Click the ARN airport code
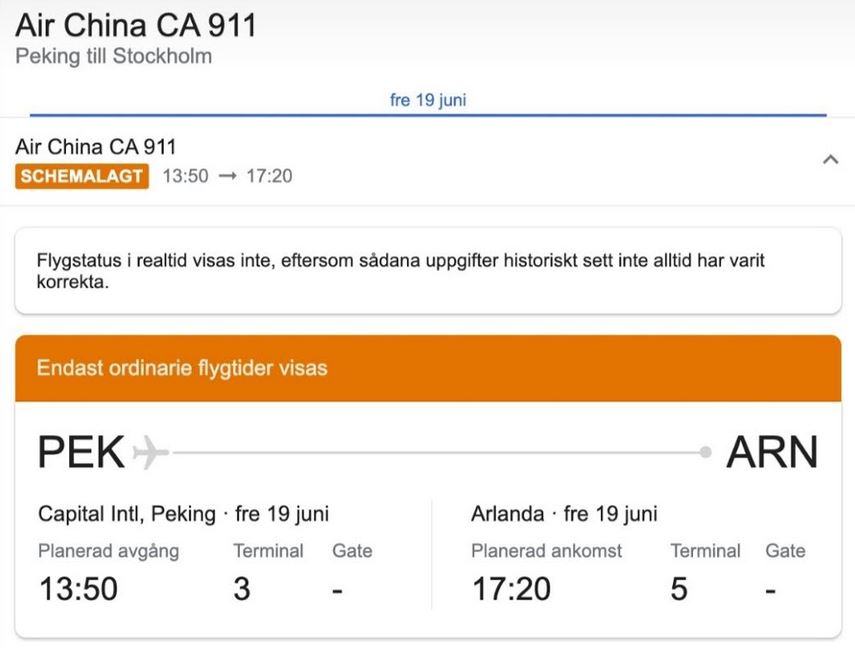 tap(771, 453)
